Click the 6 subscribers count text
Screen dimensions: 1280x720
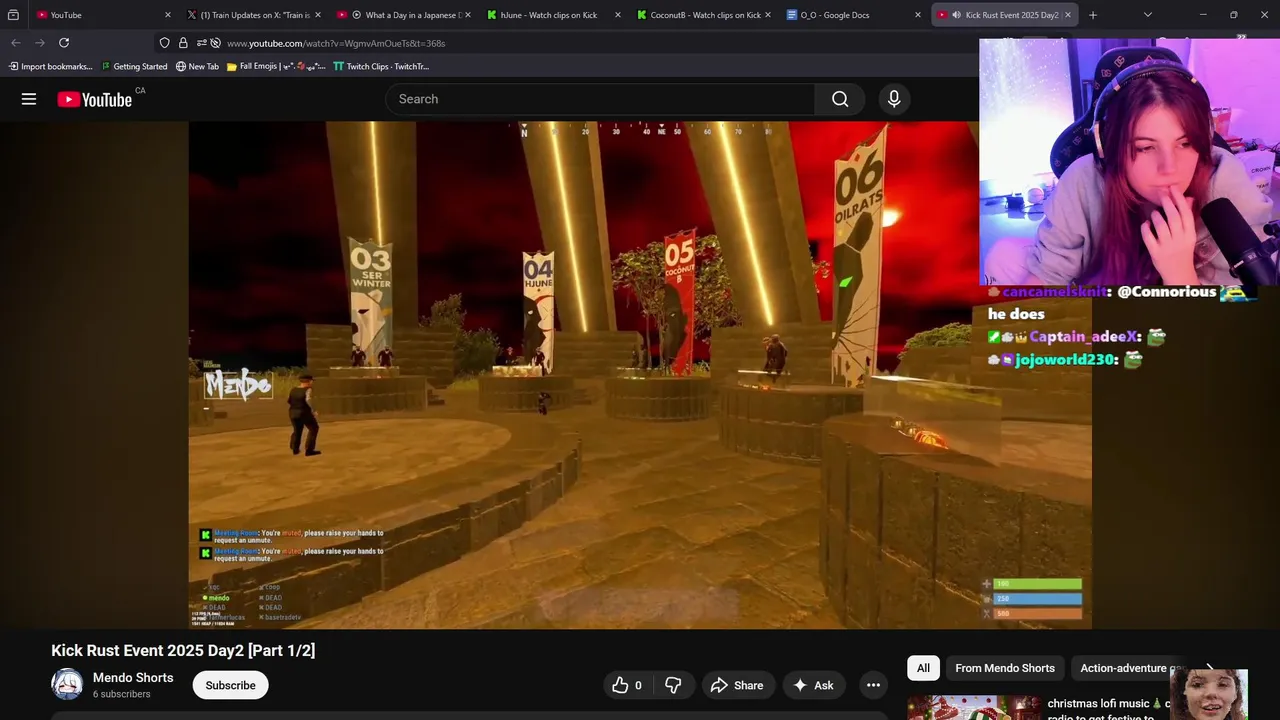tap(122, 694)
